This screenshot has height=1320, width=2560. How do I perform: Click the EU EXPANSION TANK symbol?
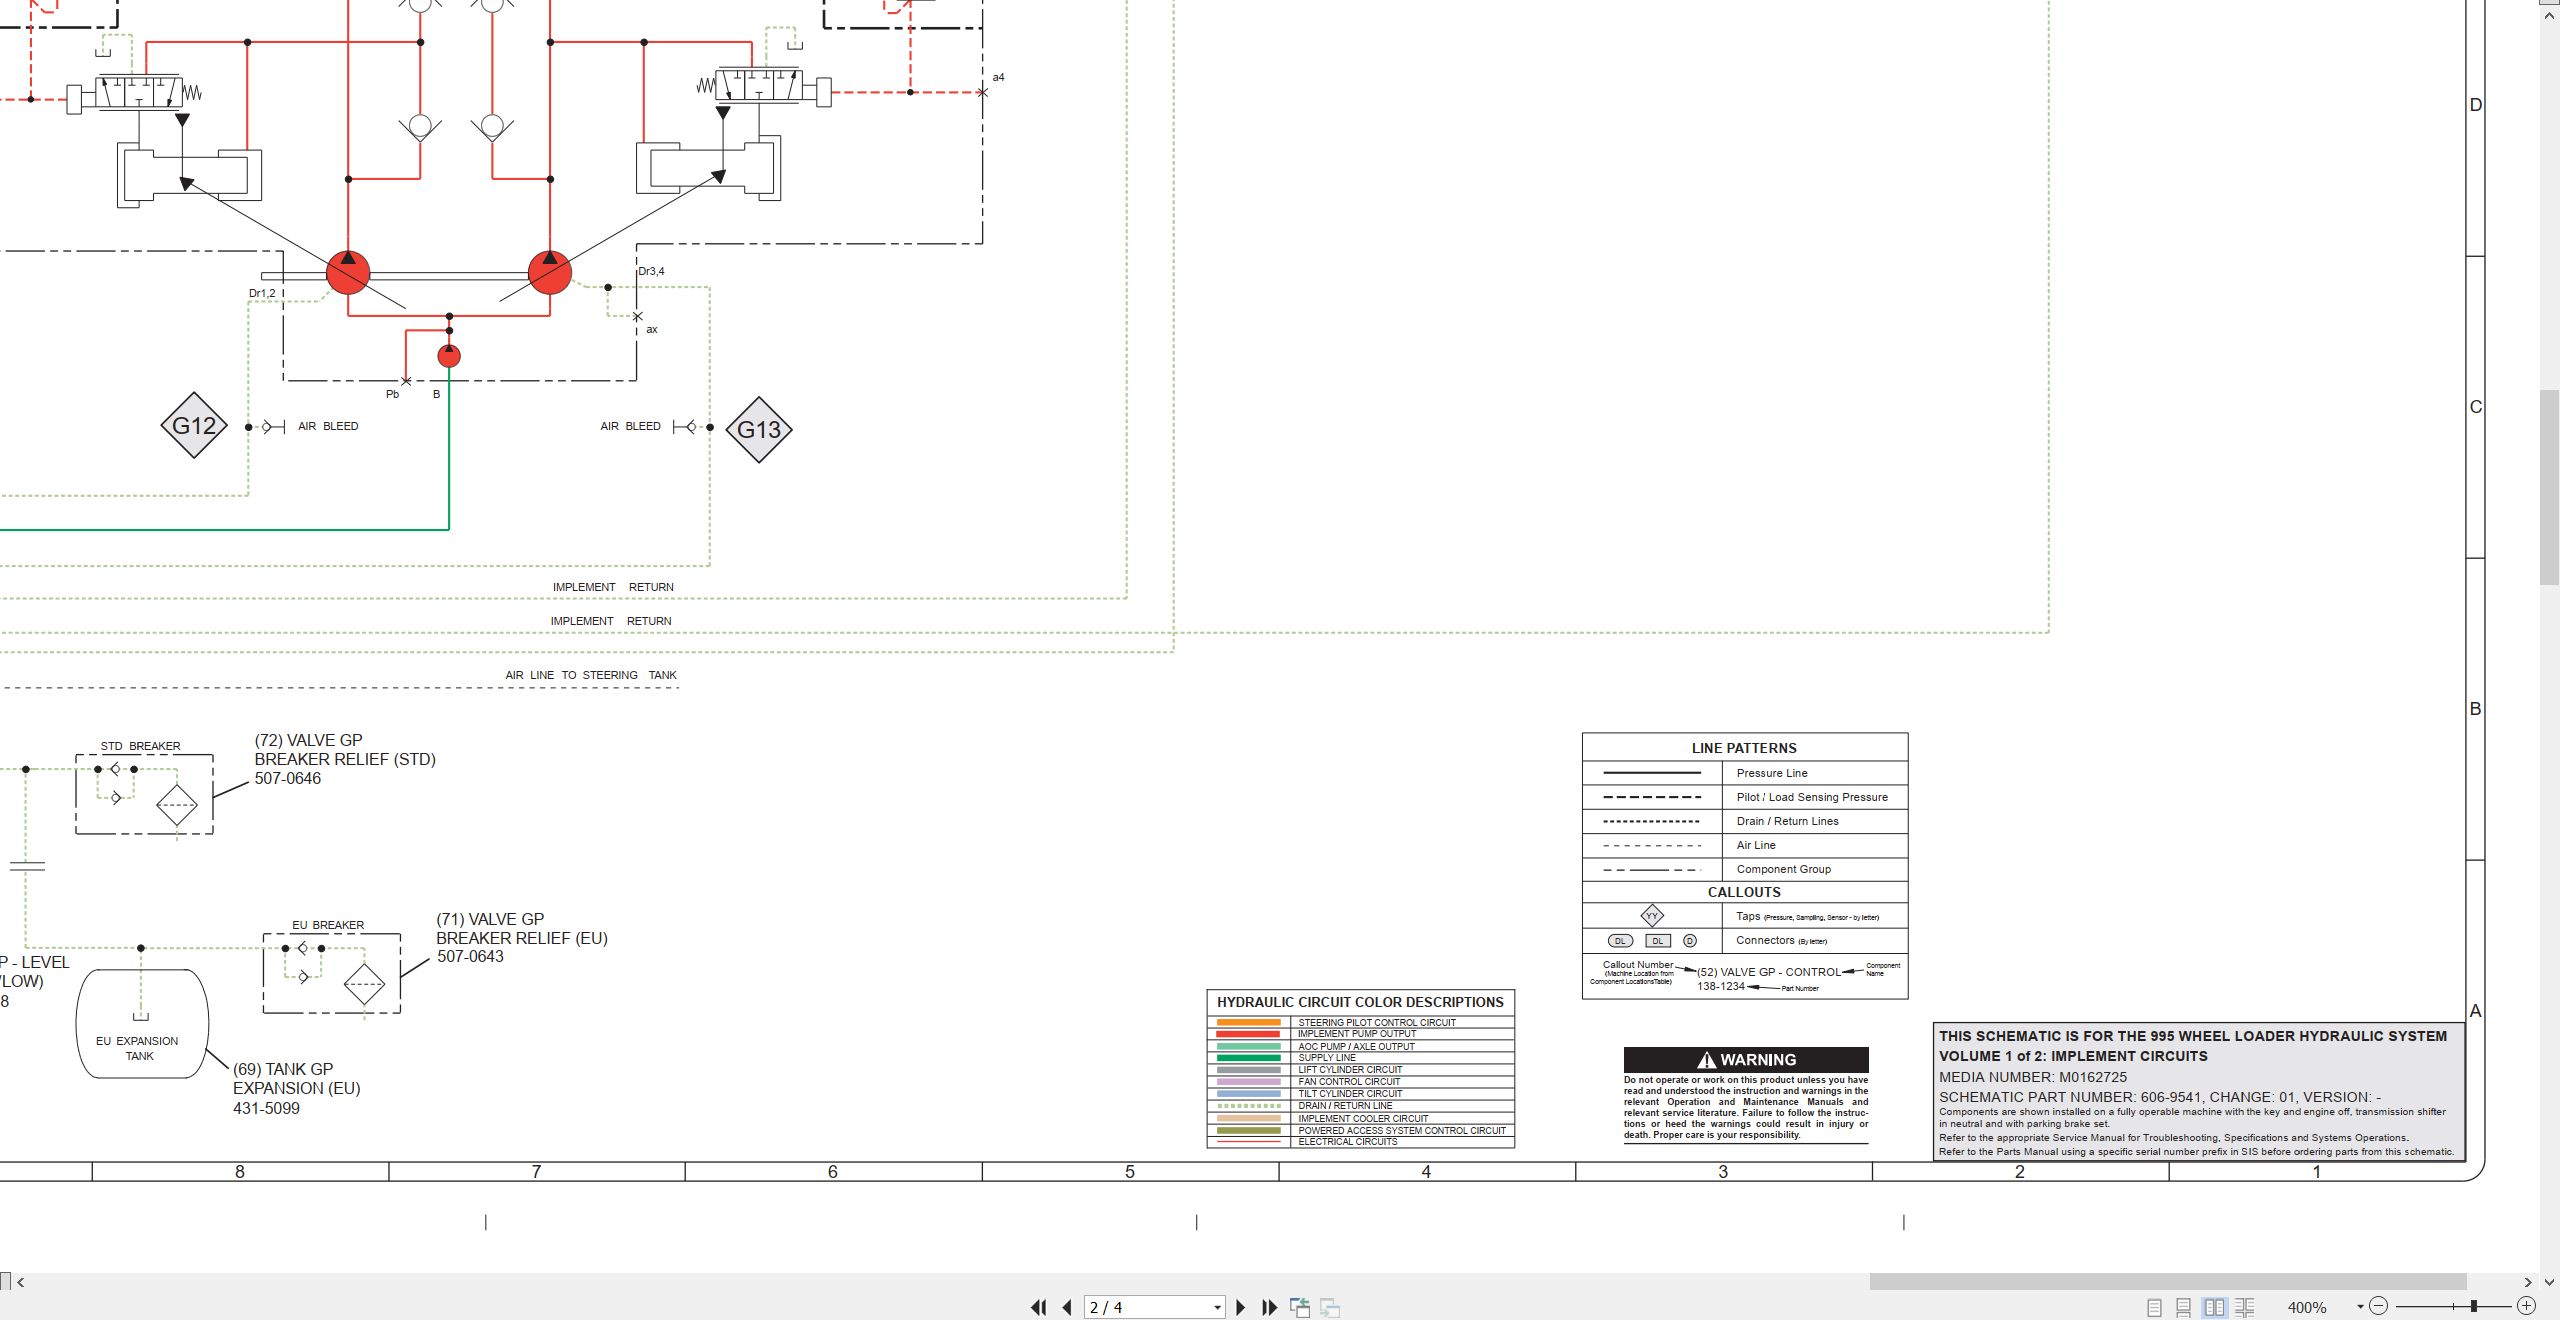pyautogui.click(x=141, y=1024)
